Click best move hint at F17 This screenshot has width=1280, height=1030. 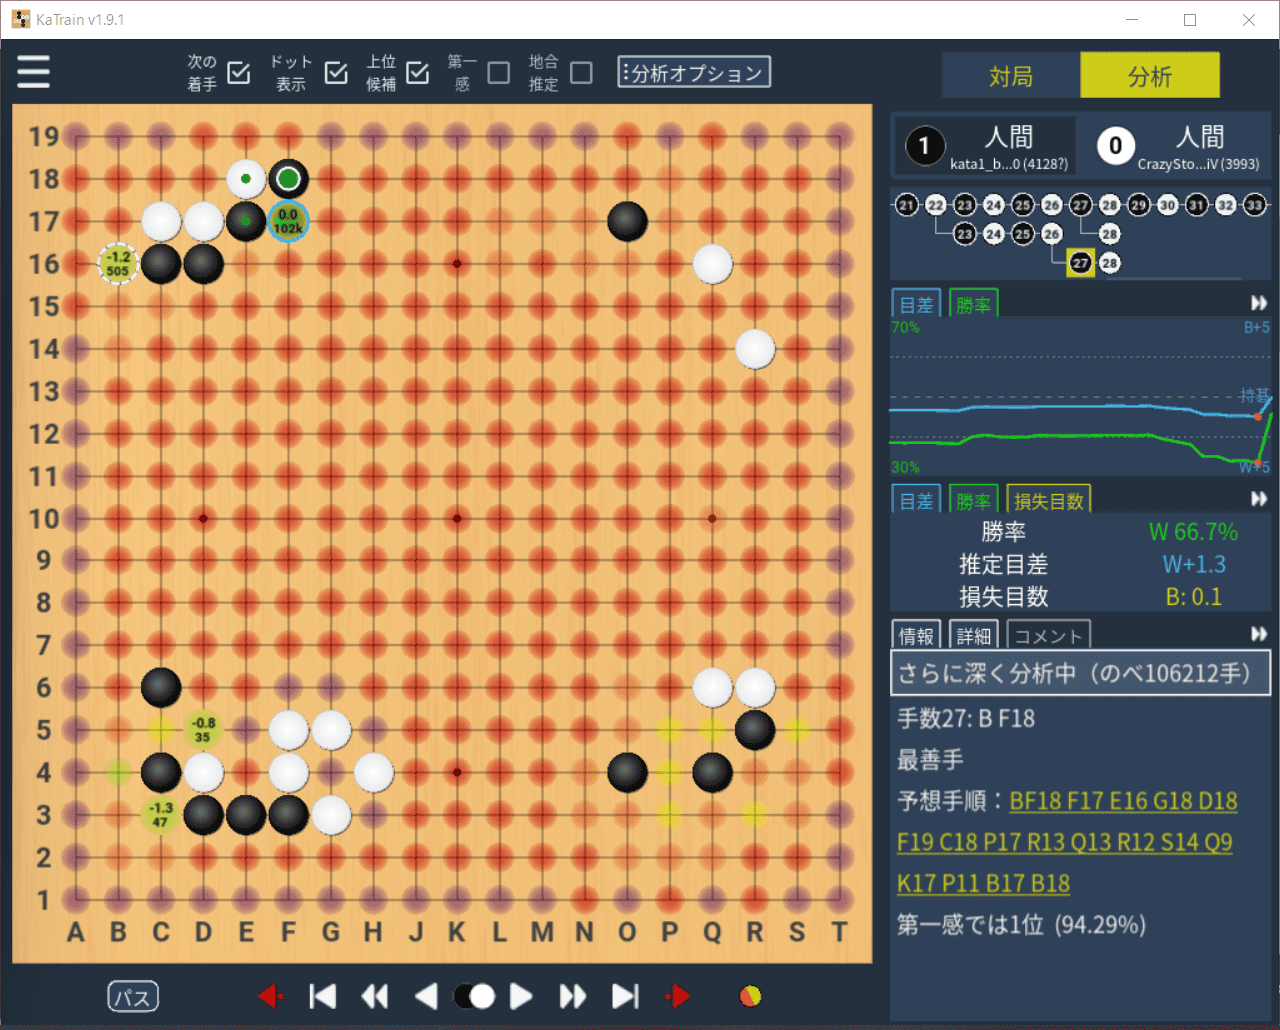tap(288, 221)
